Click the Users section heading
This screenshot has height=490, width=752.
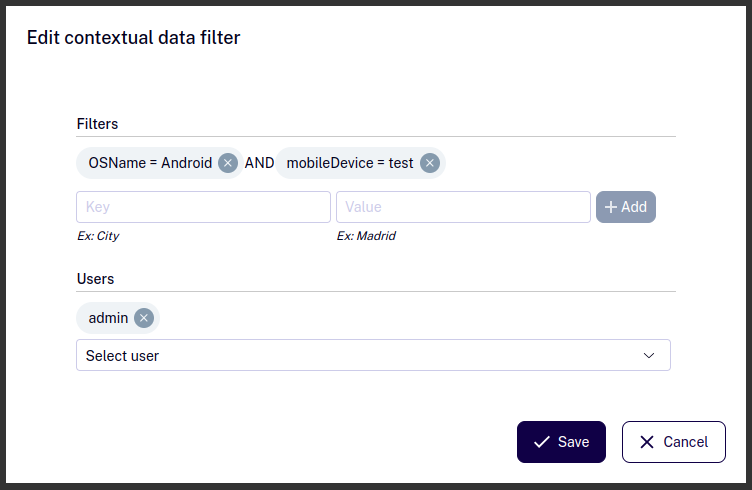tap(95, 279)
